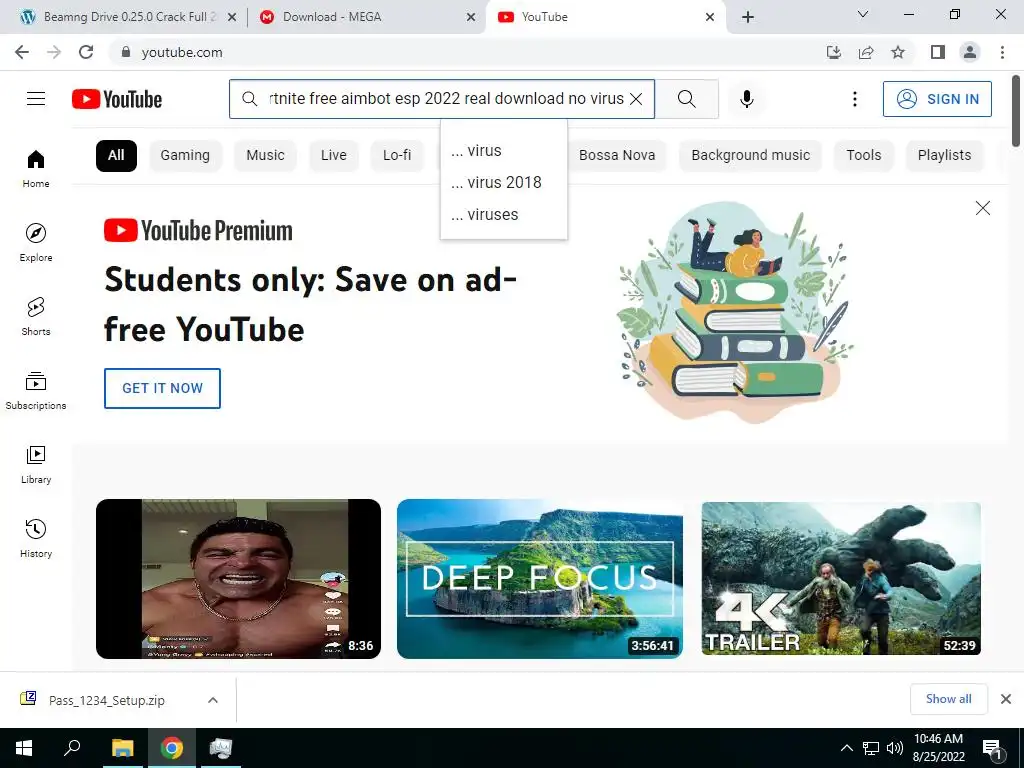Select the Bossa Nova filter chip
This screenshot has width=1024, height=768.
pyautogui.click(x=616, y=155)
